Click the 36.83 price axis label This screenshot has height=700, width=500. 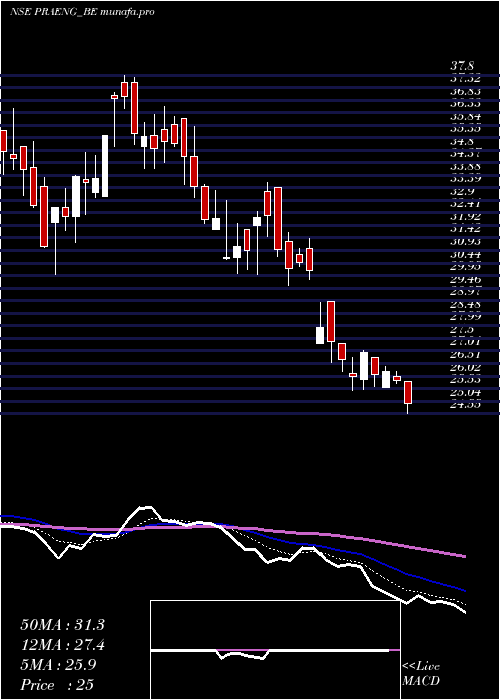(x=465, y=91)
